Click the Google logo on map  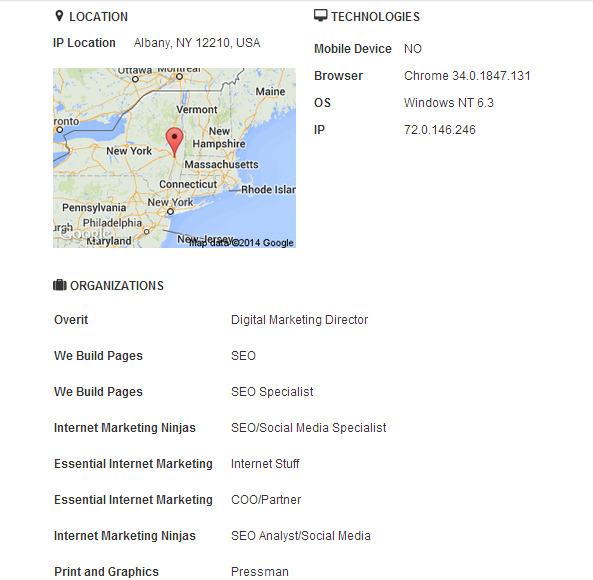click(85, 234)
